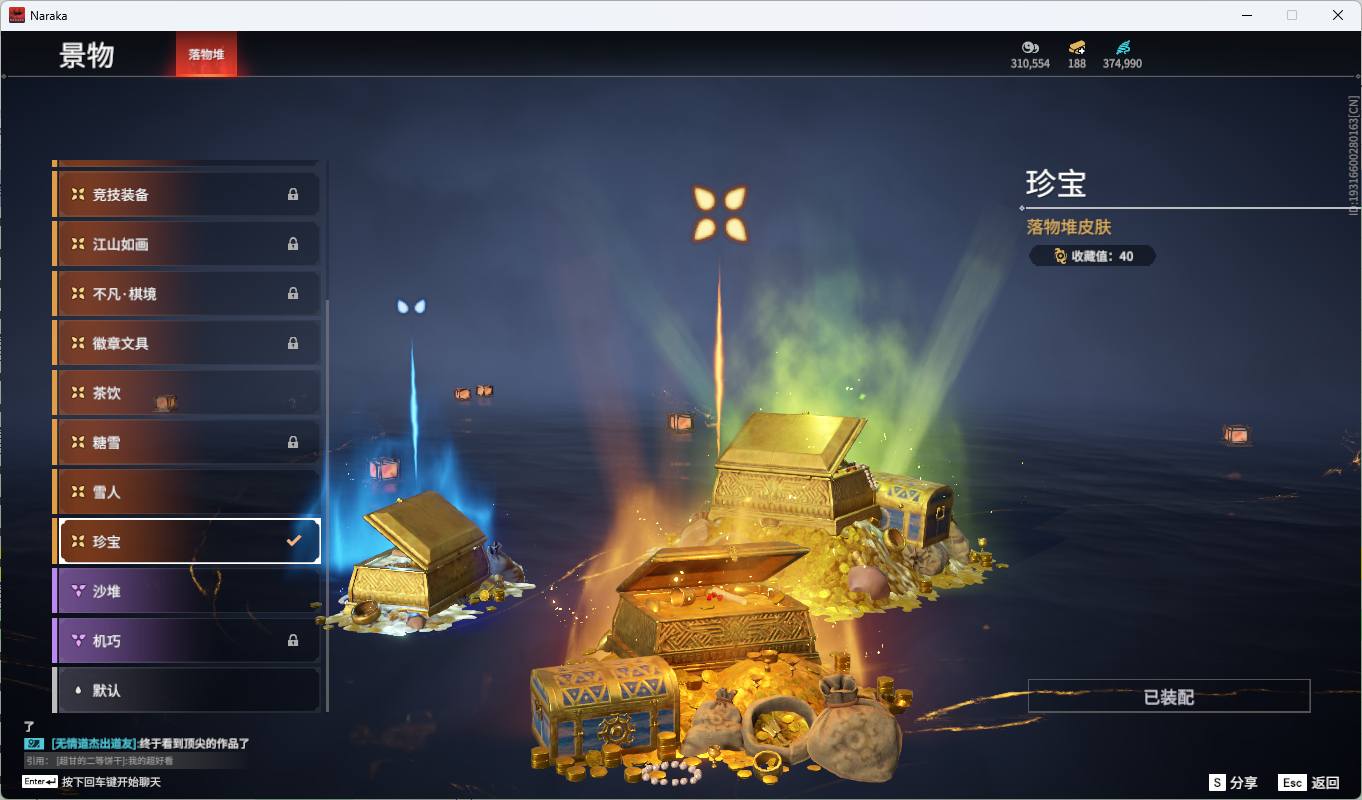The image size is (1362, 800).
Task: Click the 返回 back button
Action: [1309, 783]
